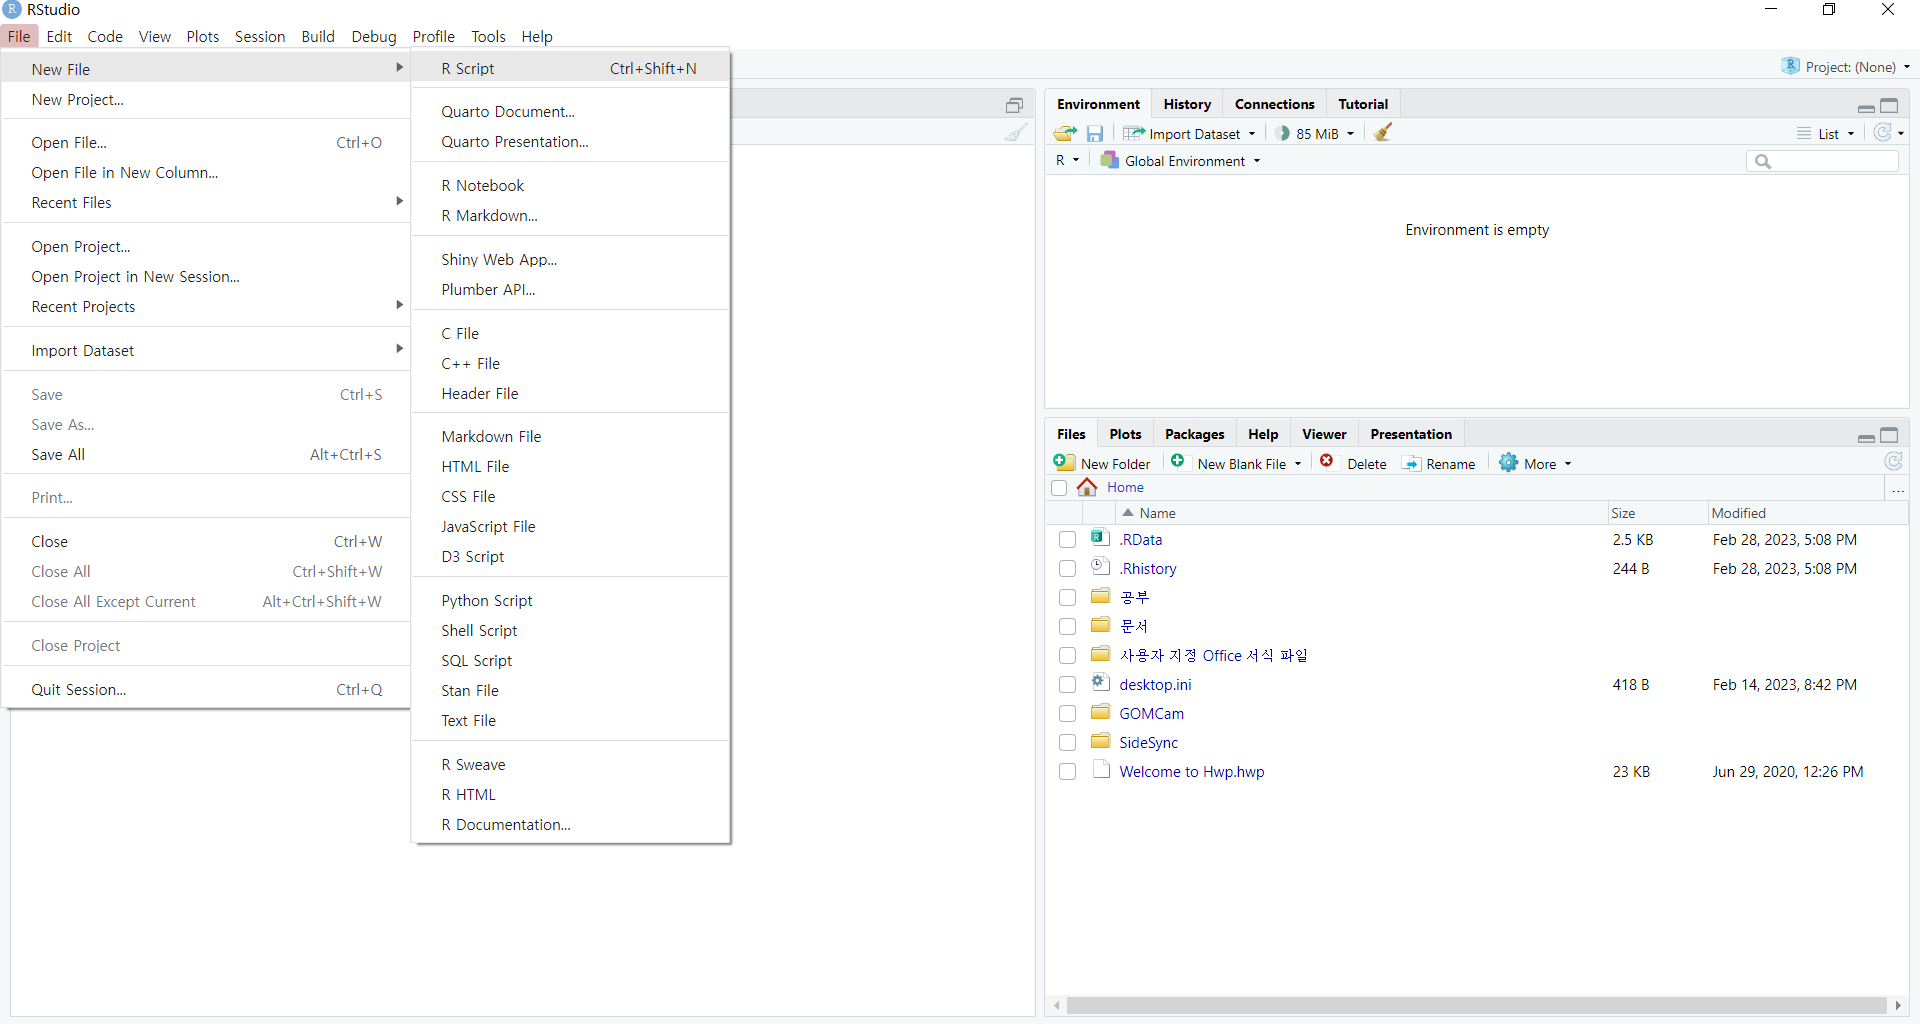This screenshot has height=1024, width=1920.
Task: Maximize the Files pane
Action: 1889,435
